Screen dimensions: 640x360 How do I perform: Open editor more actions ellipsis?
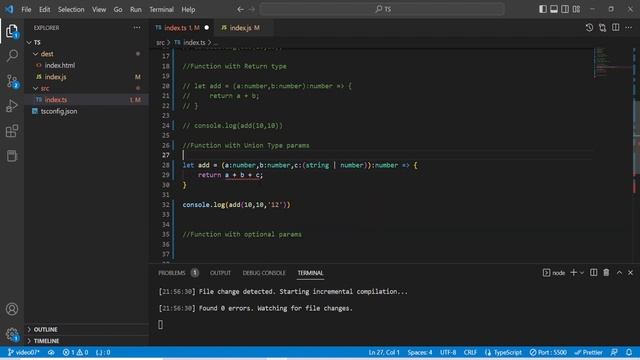[629, 28]
